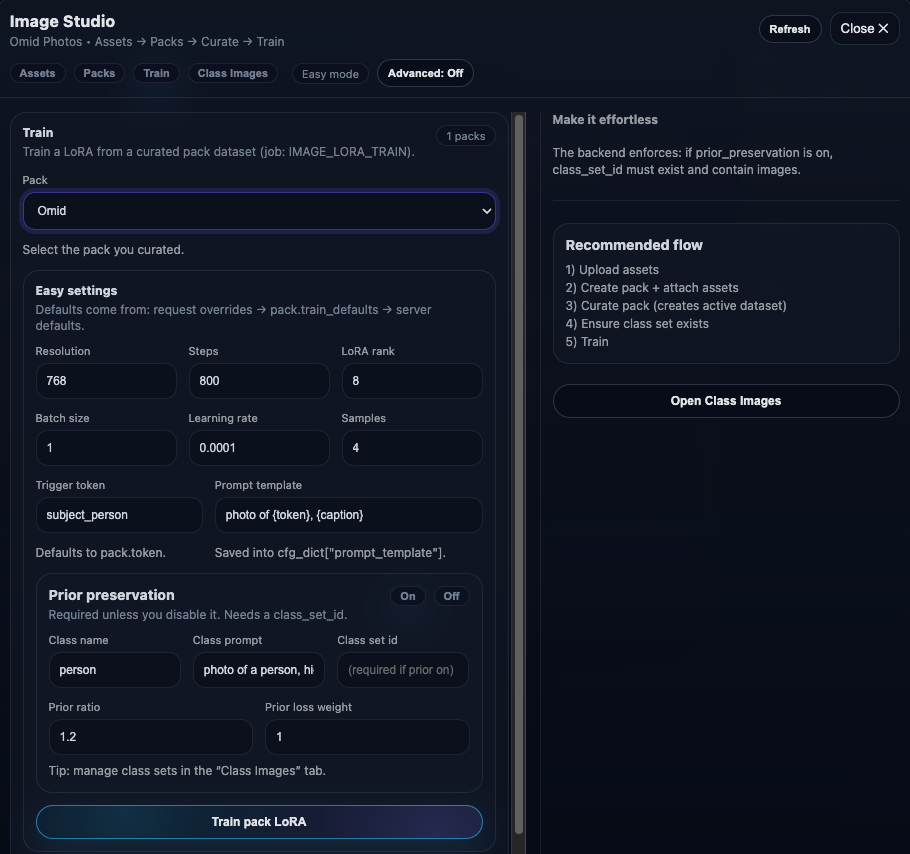
Task: Click the Resolution input field
Action: click(x=106, y=381)
